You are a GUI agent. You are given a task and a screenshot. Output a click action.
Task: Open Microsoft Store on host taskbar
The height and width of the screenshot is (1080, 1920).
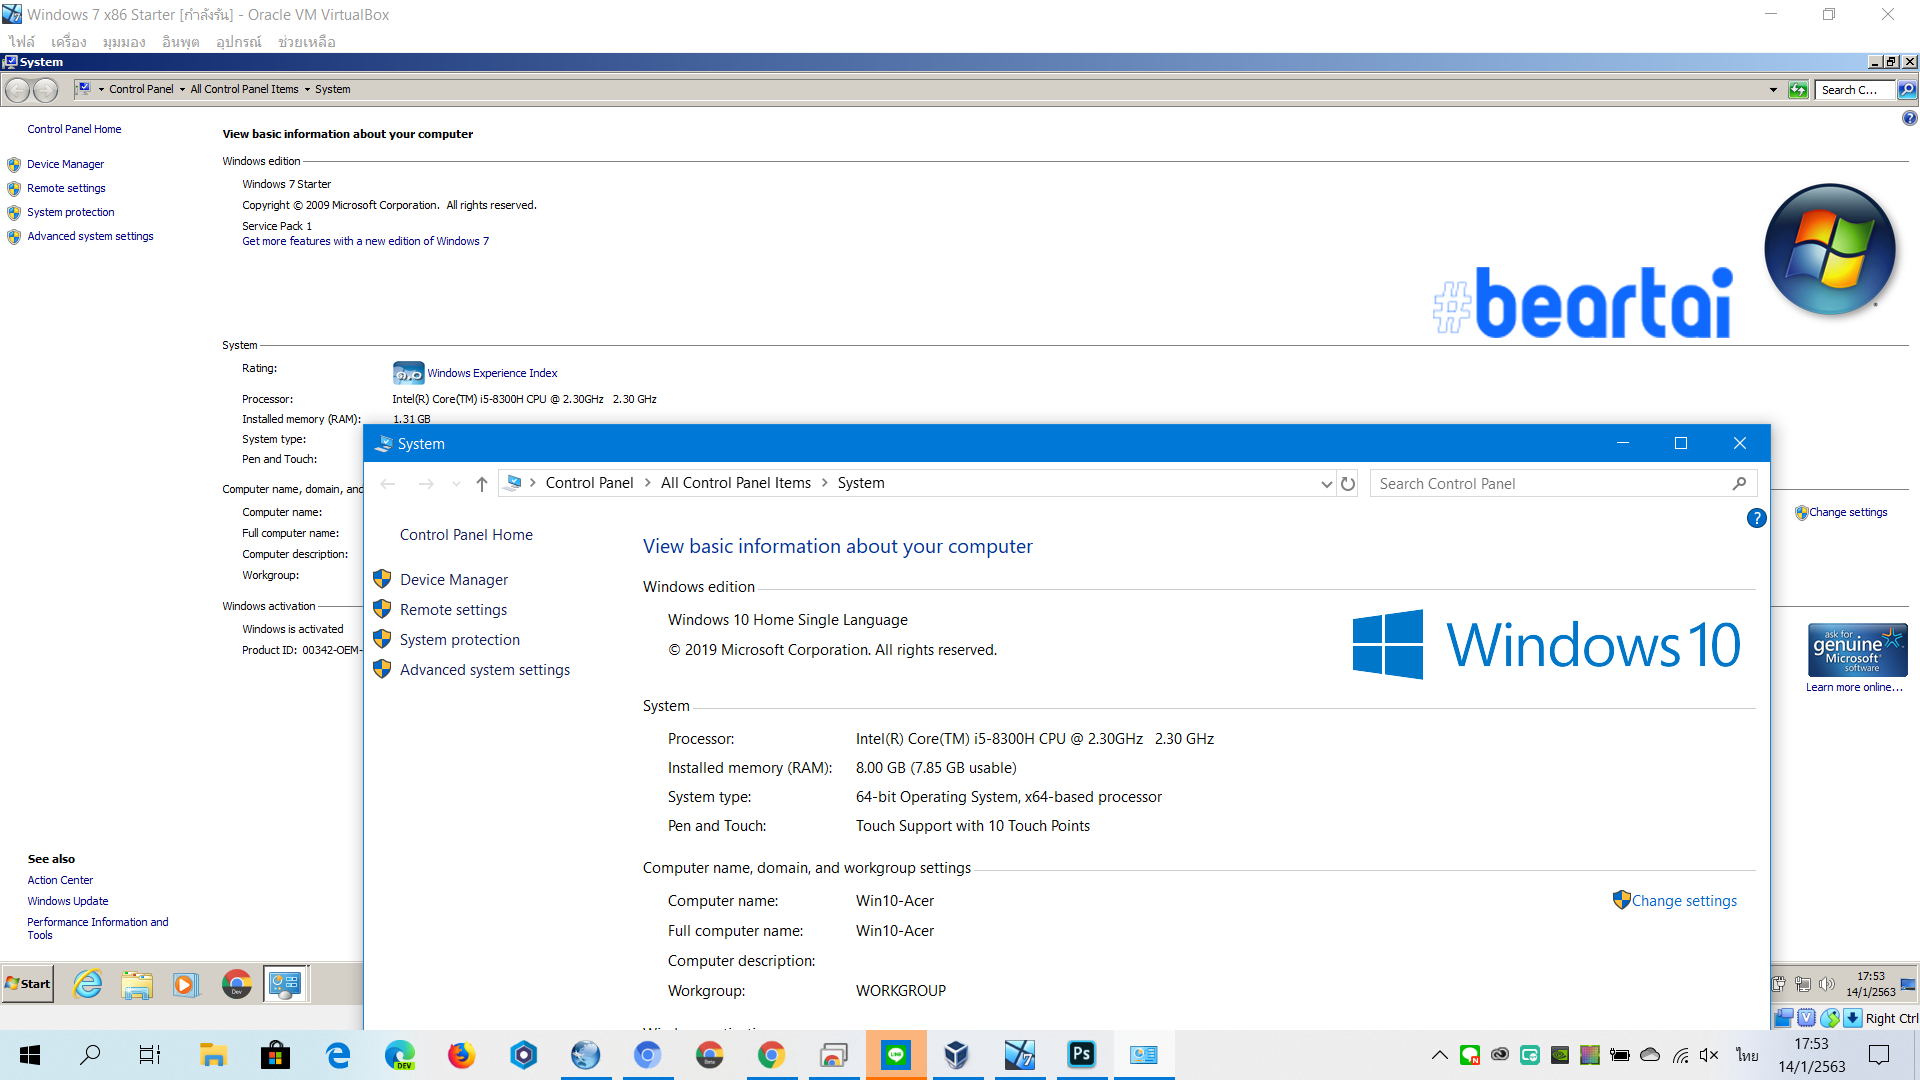[275, 1055]
